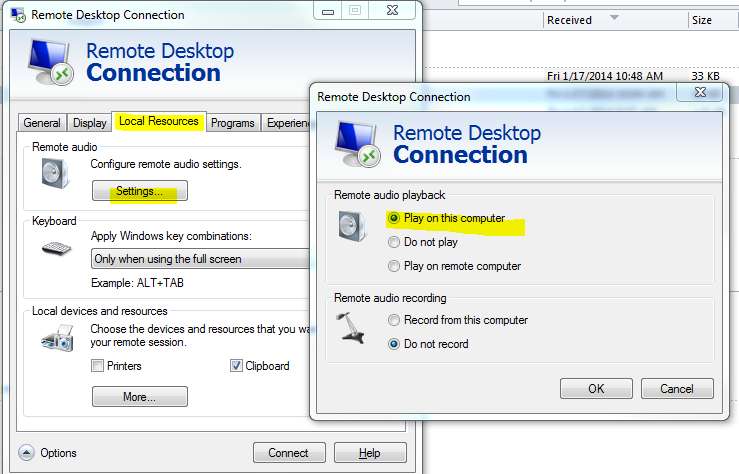Click the speaker icon under Remote audio

click(x=55, y=173)
